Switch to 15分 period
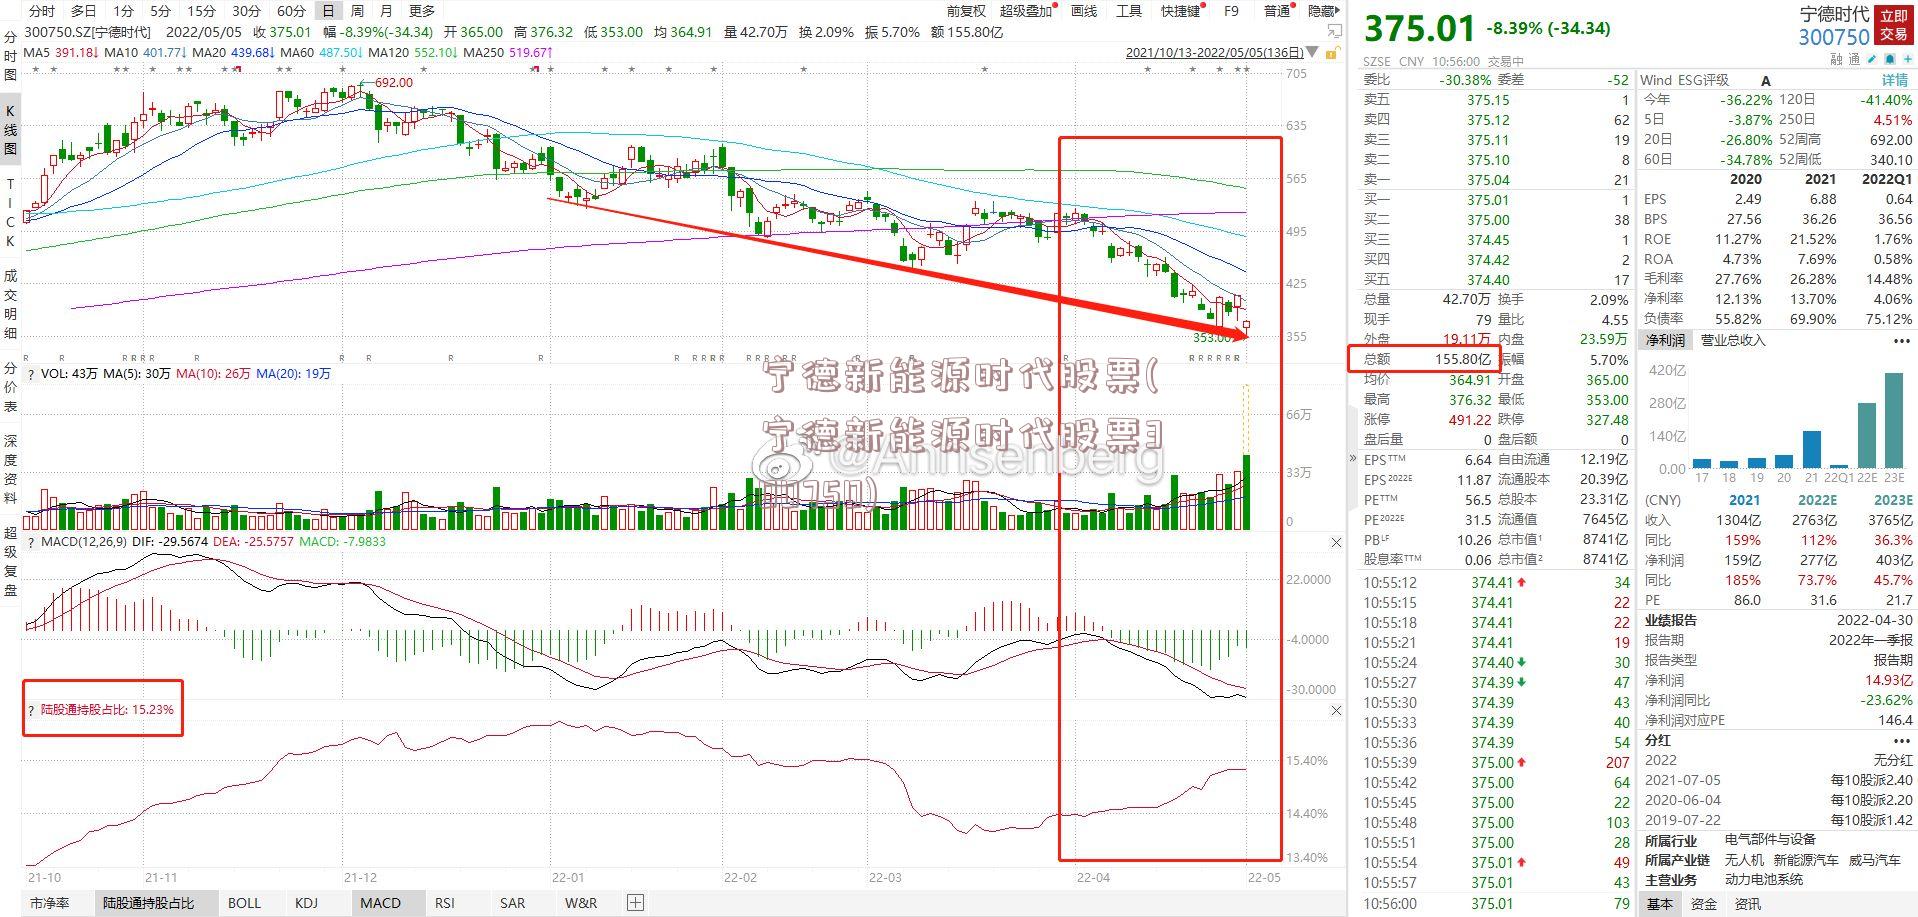This screenshot has height=917, width=1918. pos(201,11)
